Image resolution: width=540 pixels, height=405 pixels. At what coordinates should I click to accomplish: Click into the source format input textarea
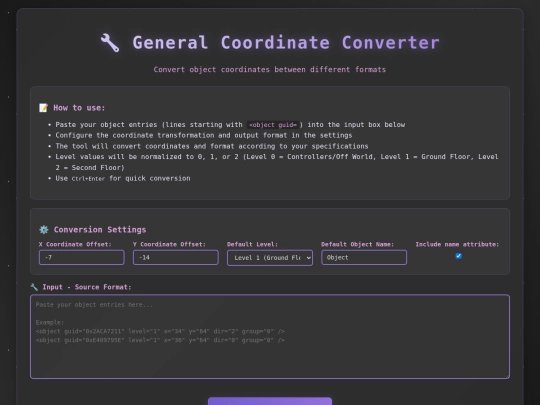270,337
